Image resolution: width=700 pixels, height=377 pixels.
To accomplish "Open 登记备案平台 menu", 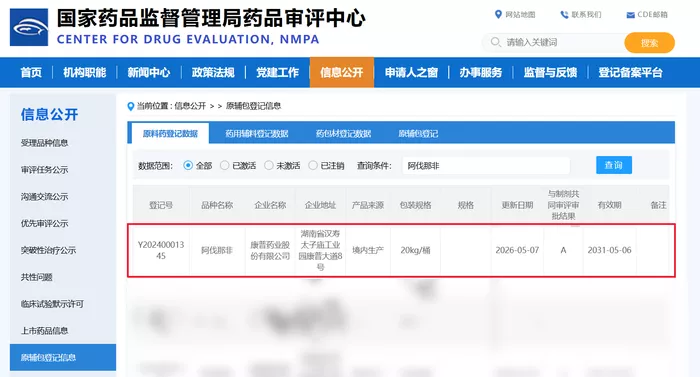I will point(630,72).
